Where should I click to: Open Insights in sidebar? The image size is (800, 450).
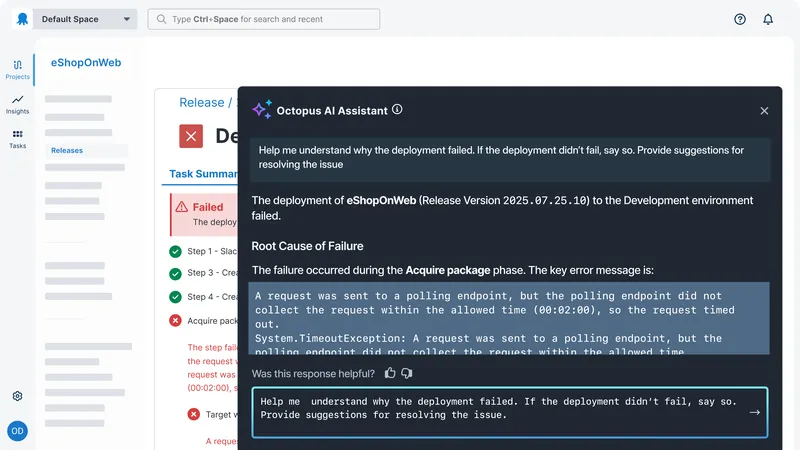click(17, 104)
